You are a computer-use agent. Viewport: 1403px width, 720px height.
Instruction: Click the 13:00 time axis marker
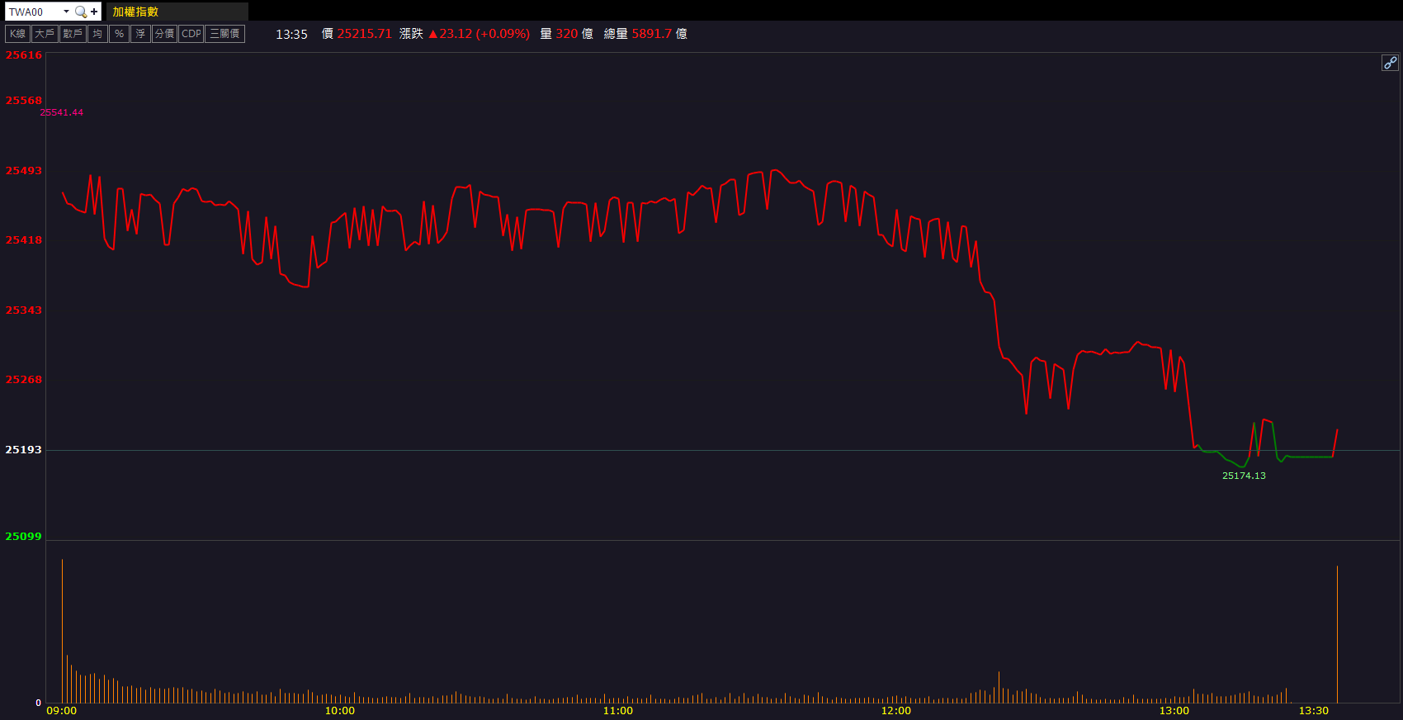[x=1174, y=711]
